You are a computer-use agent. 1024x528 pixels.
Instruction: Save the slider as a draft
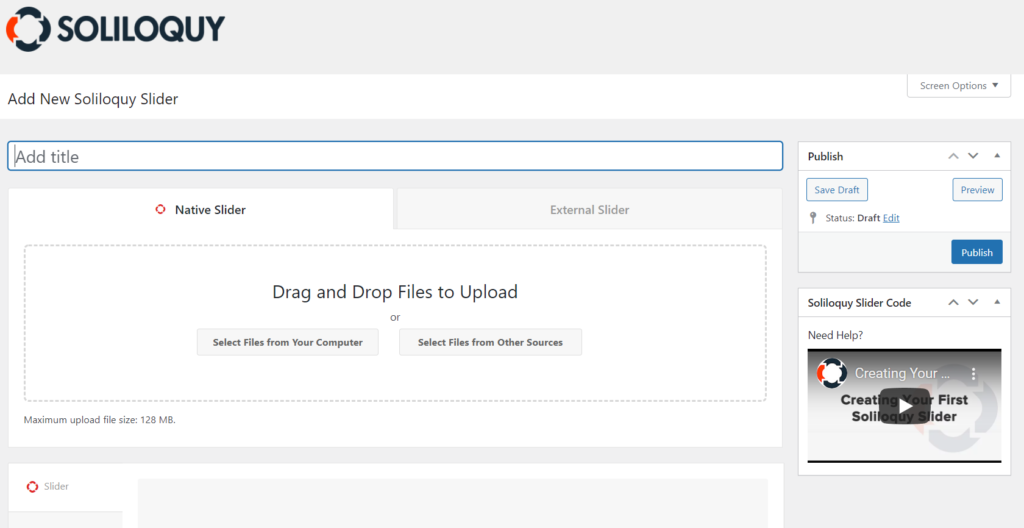pyautogui.click(x=837, y=190)
